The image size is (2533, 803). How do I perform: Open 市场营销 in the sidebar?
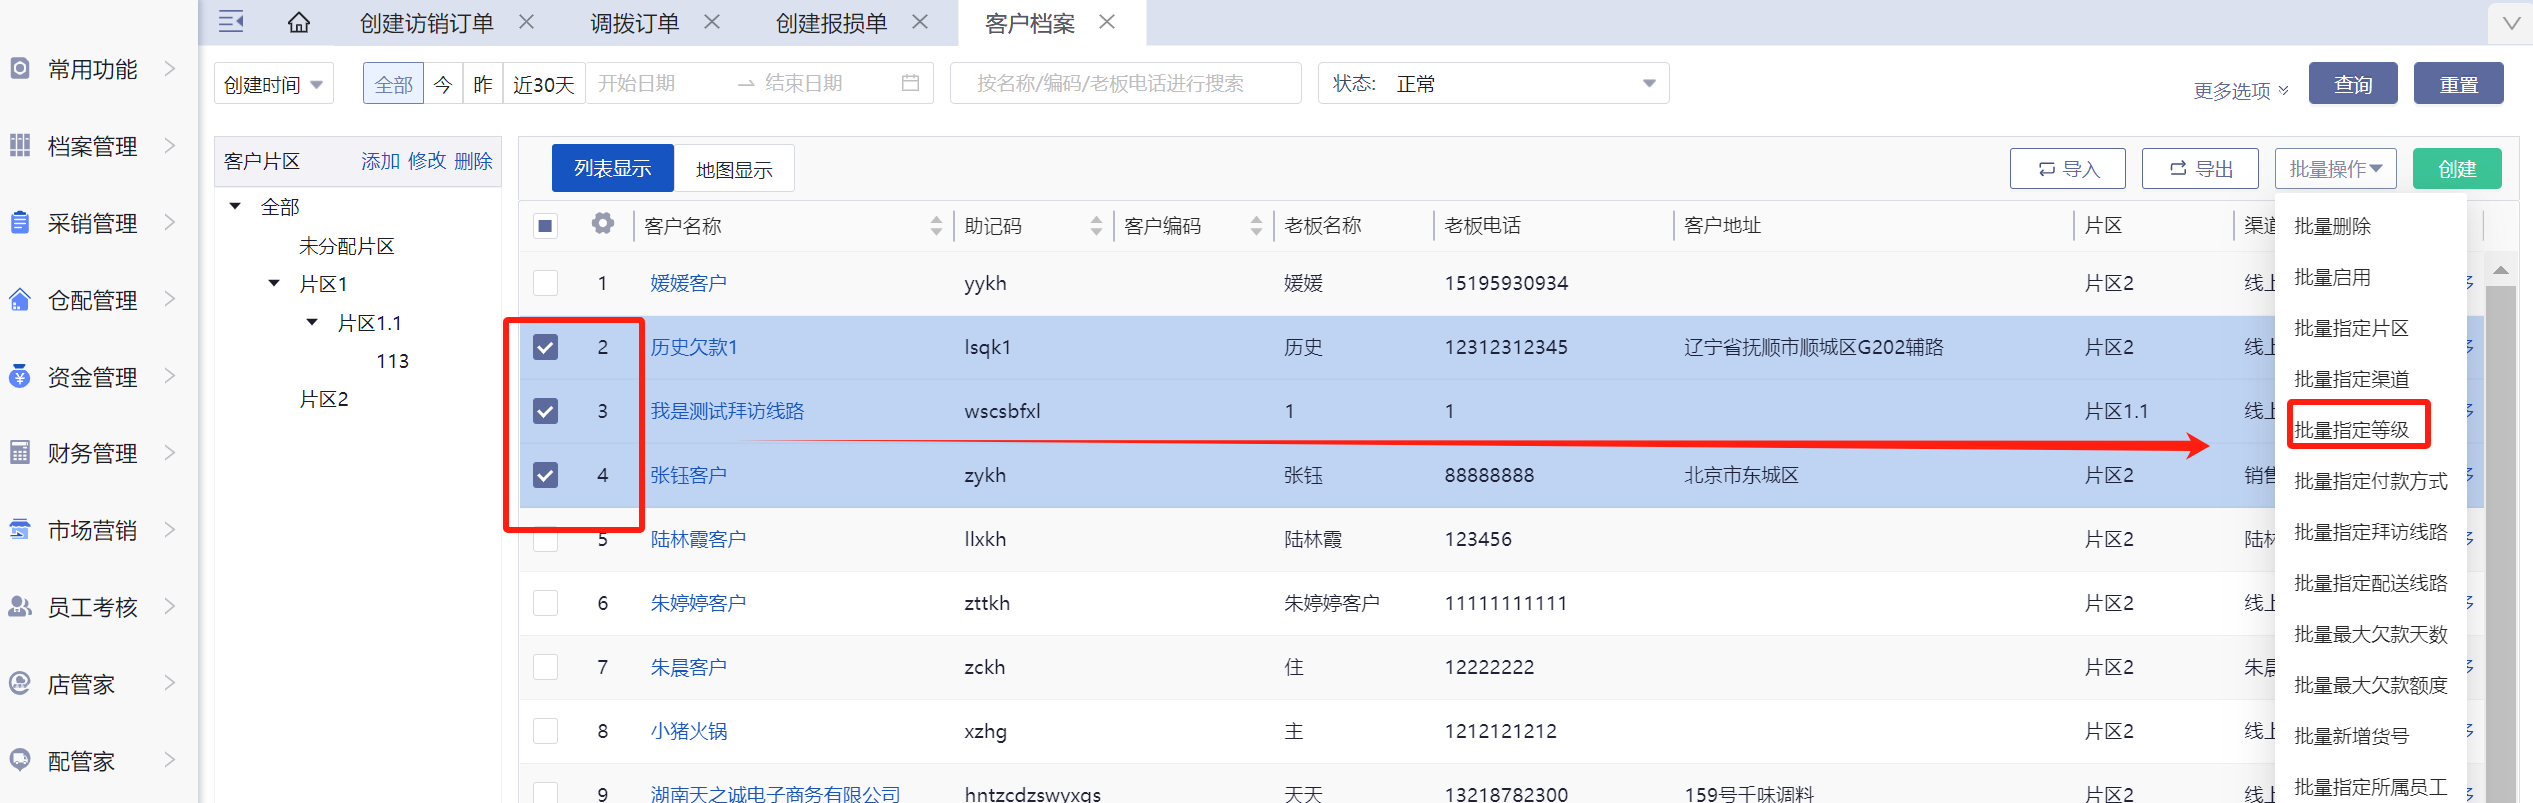pos(92,531)
